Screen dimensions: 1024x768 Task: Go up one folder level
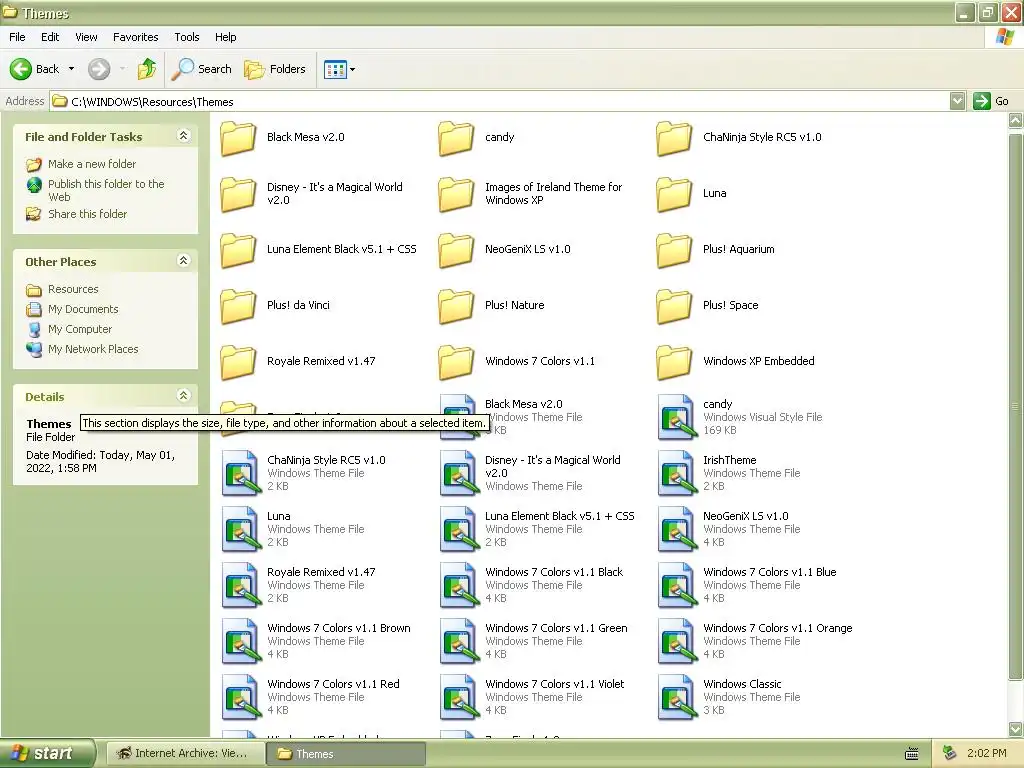click(147, 69)
